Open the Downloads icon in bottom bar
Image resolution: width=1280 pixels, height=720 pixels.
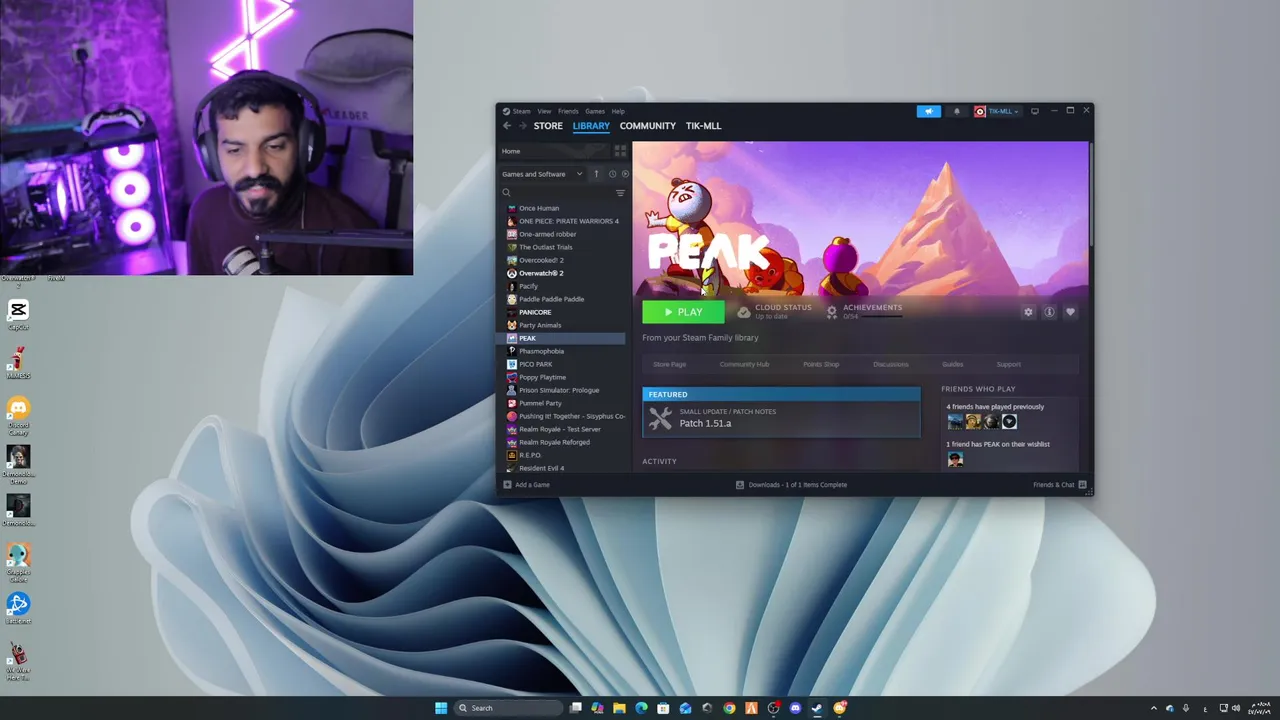tap(740, 485)
